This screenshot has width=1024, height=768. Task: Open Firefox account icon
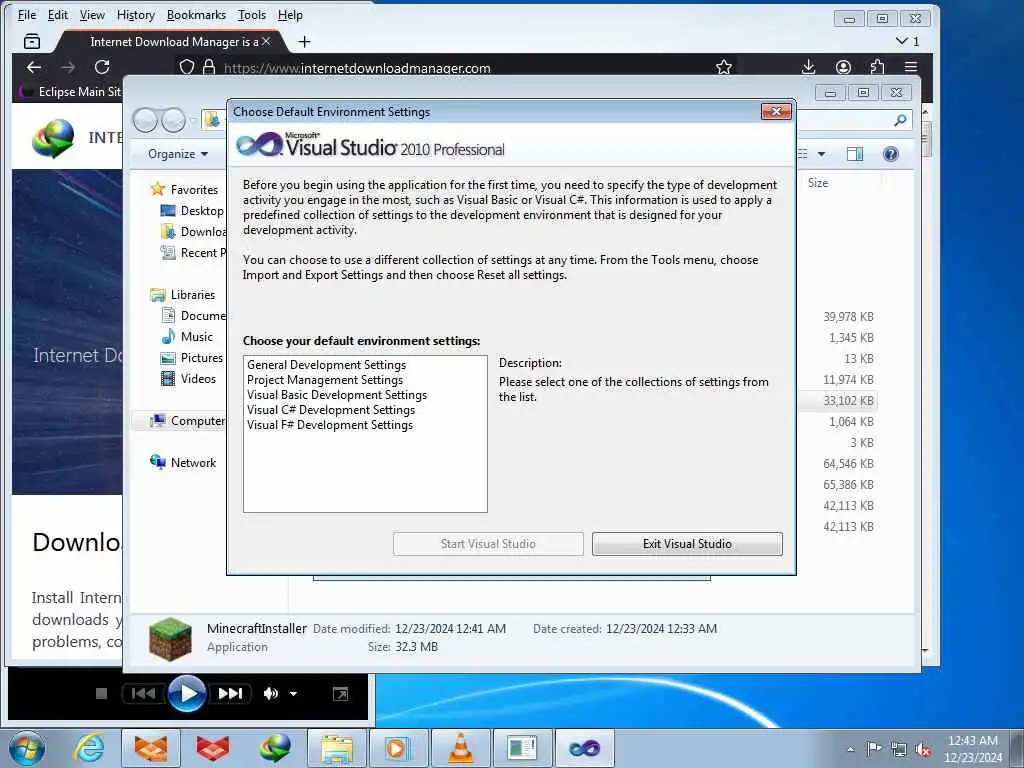pos(843,67)
